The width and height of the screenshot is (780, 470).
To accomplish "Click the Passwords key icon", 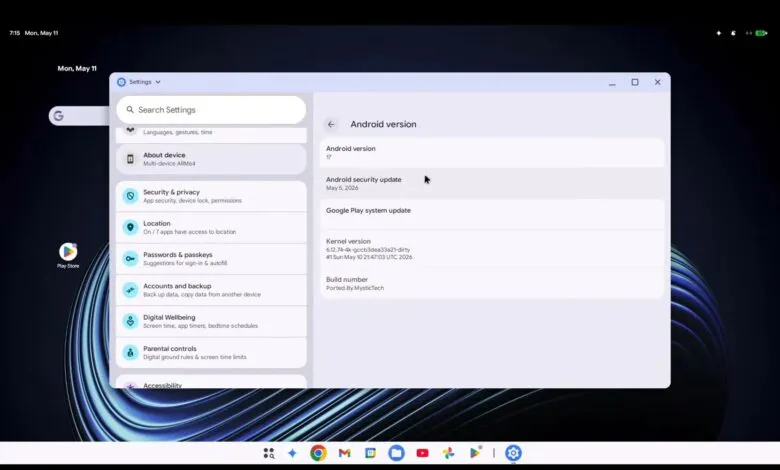I will click(x=130, y=259).
